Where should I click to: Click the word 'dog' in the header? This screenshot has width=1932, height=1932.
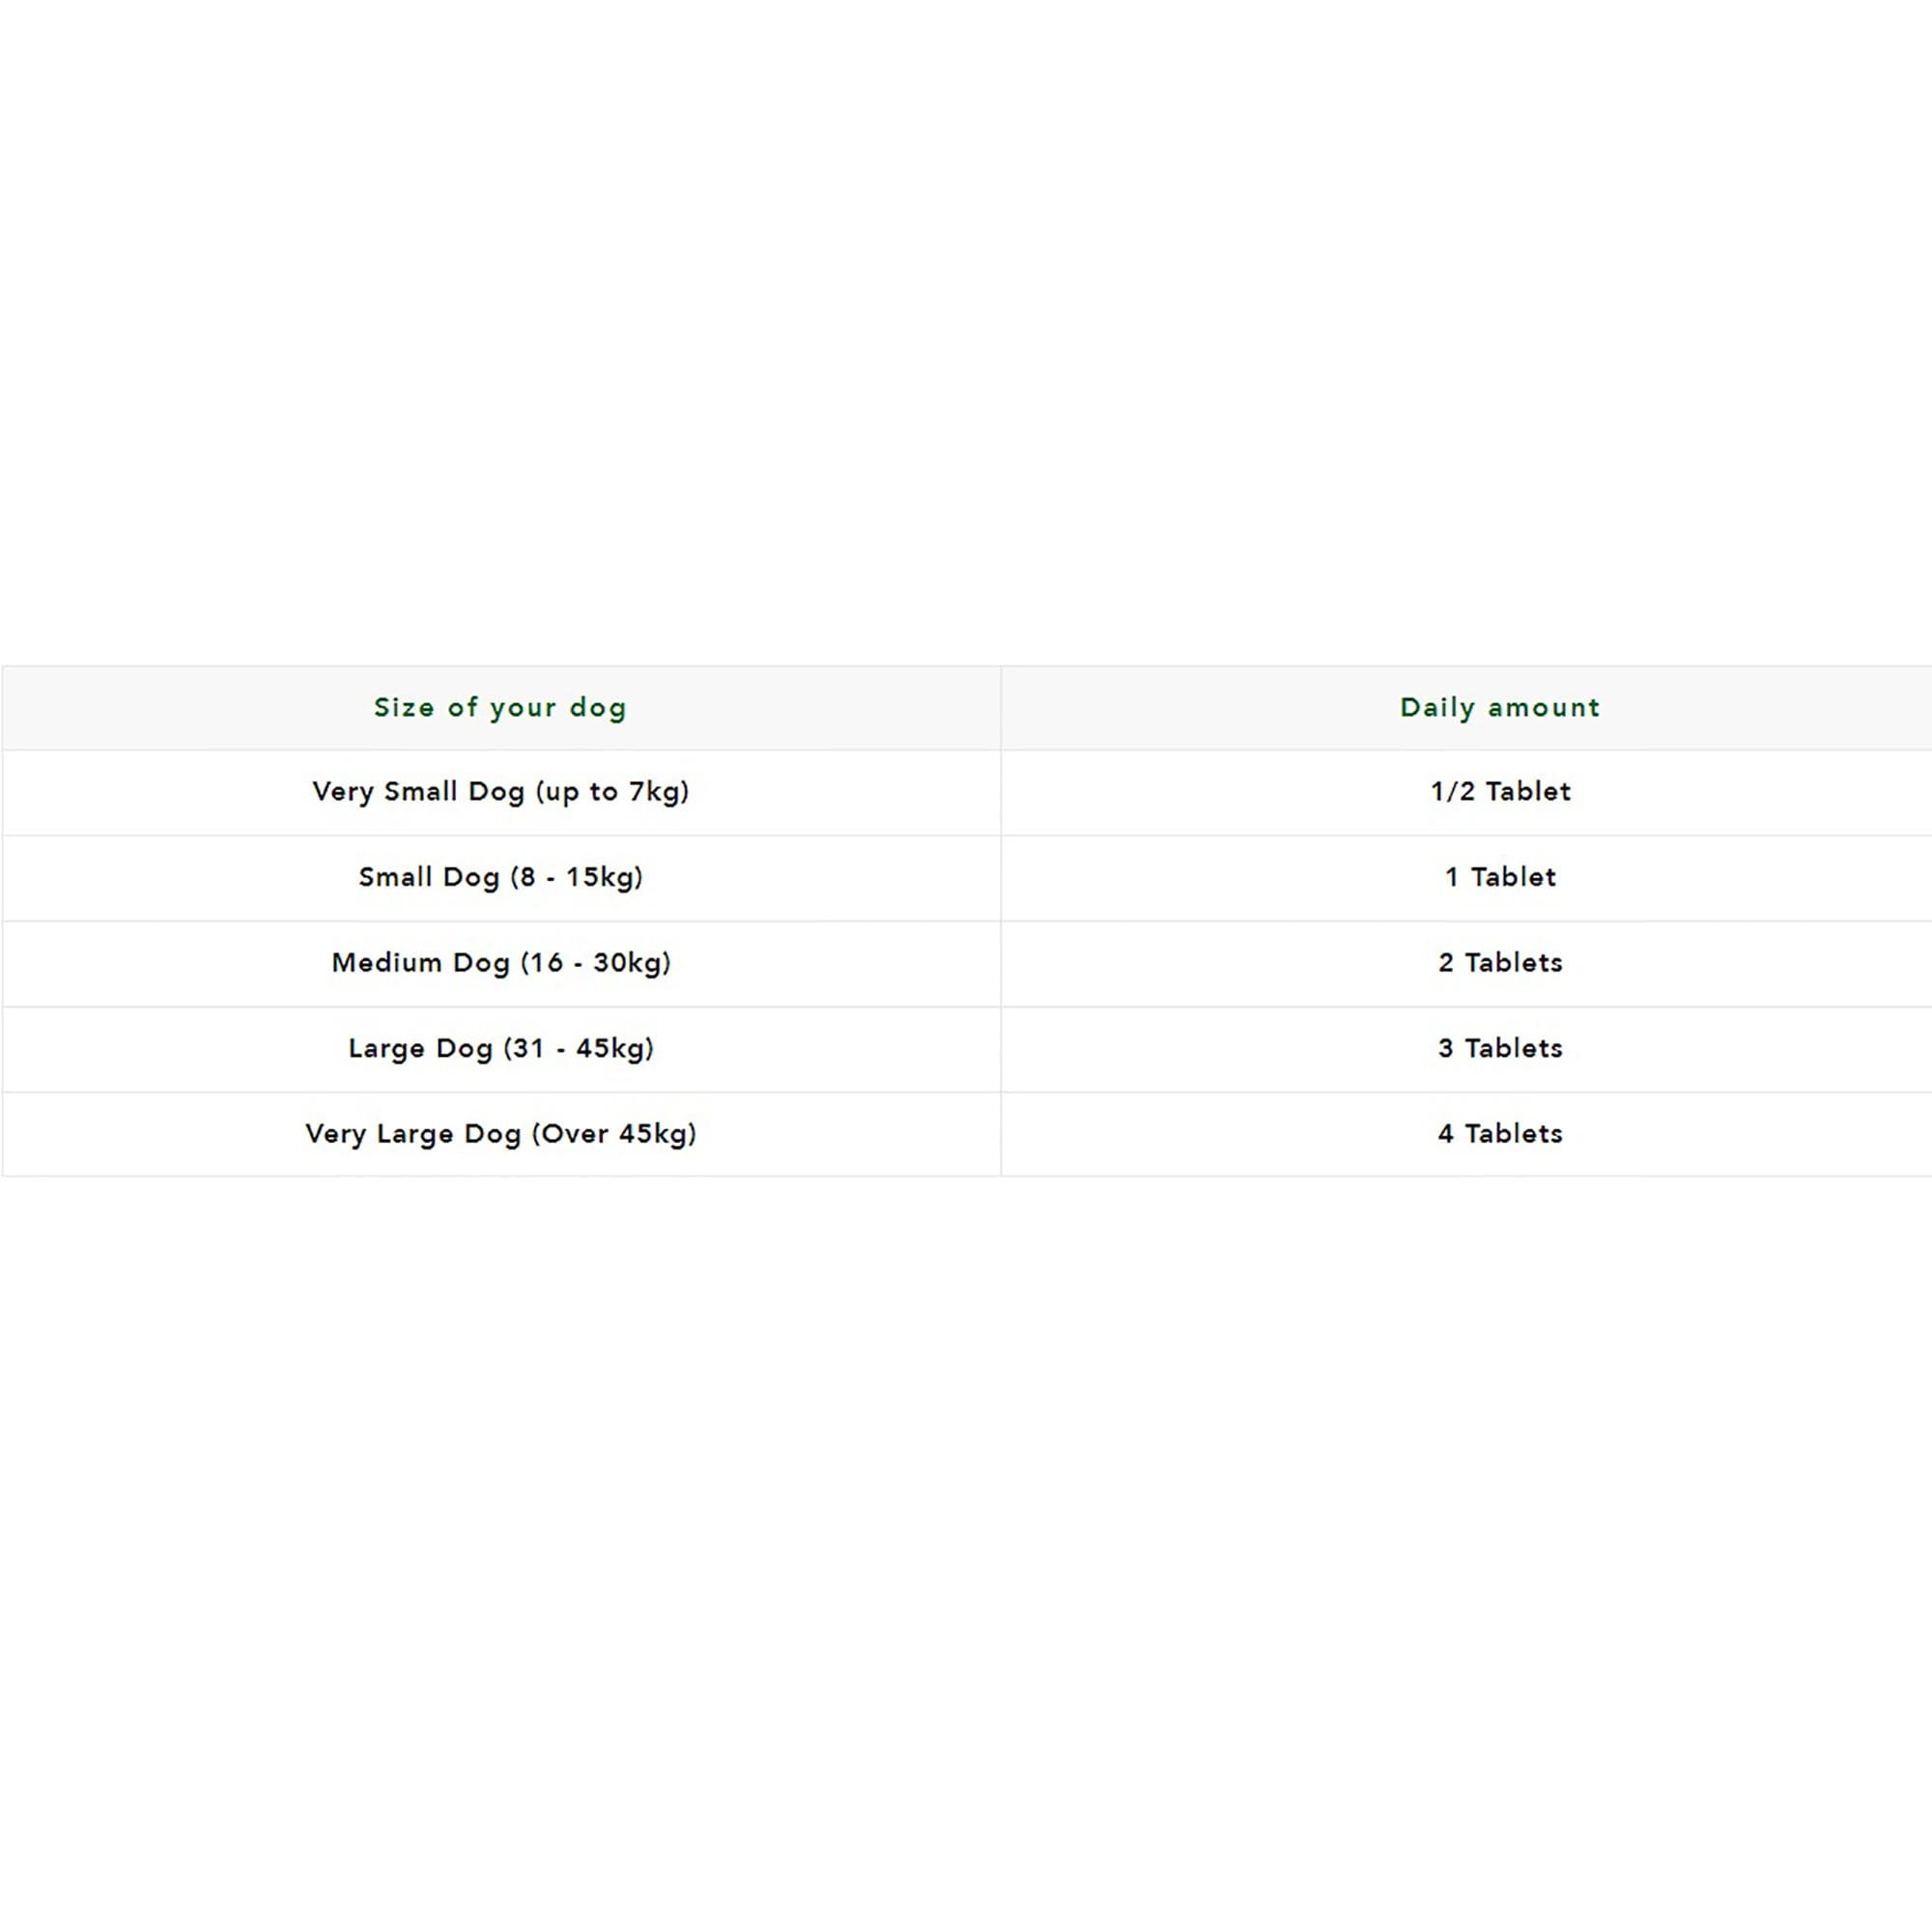coord(597,708)
